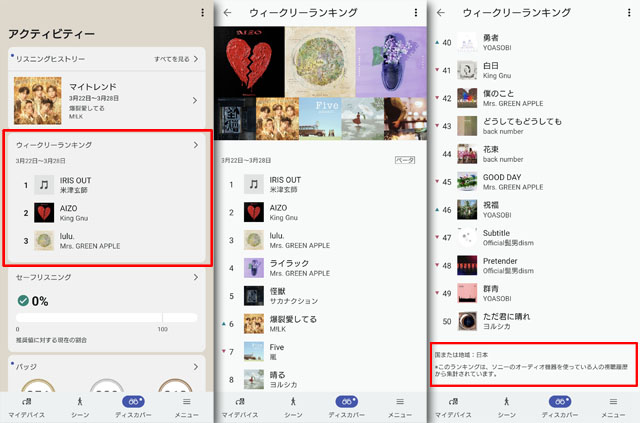Tap メニュー hamburger icon in left screen's bottom bar
This screenshot has height=423, width=640.
186,402
